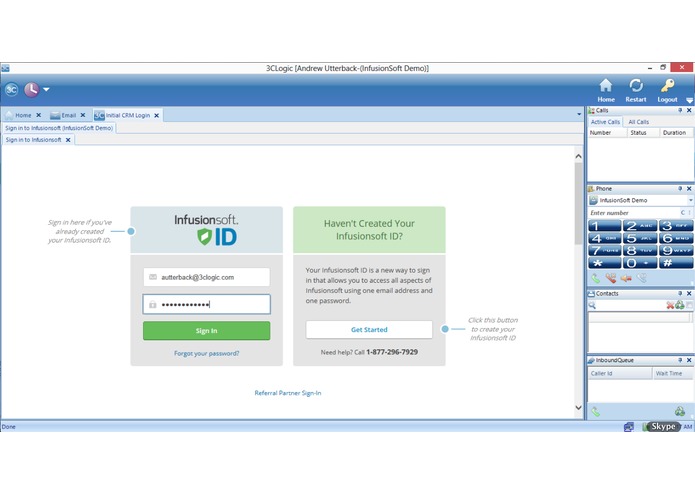This screenshot has width=695, height=494.
Task: Click the greyed-out phone icon in Phone panel
Action: [641, 278]
